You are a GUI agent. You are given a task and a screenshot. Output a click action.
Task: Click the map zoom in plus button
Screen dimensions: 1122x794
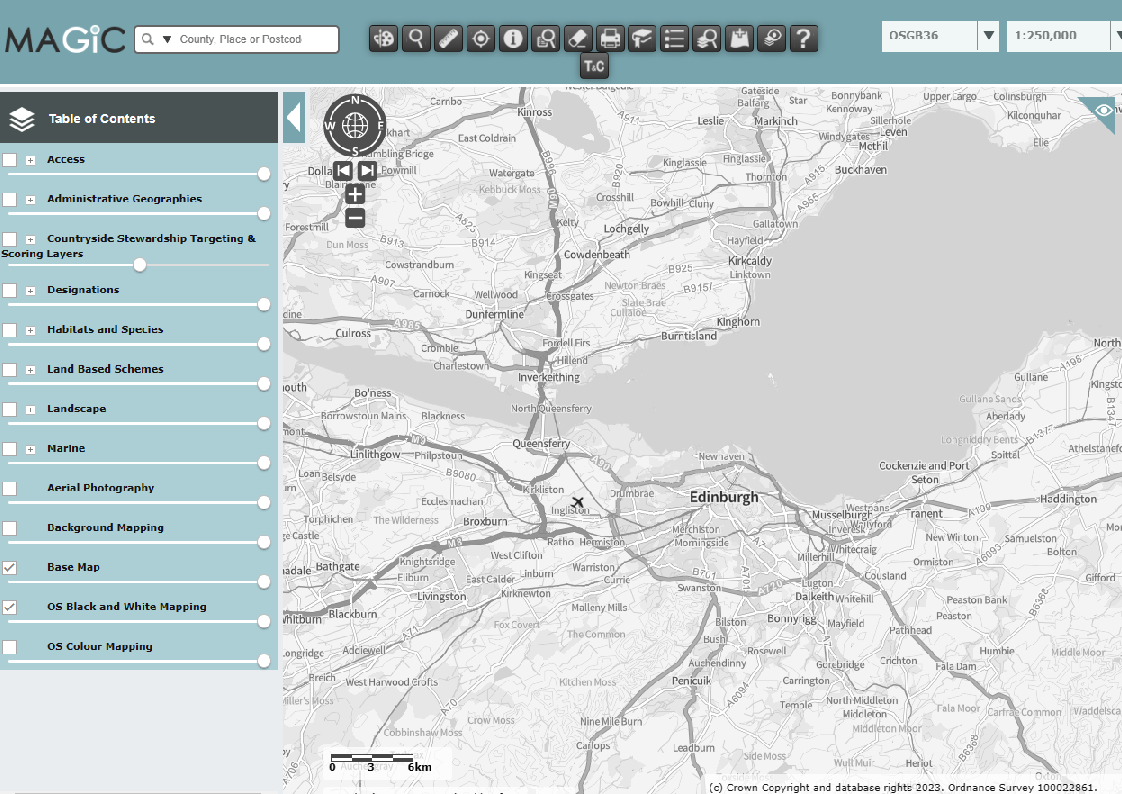[355, 195]
